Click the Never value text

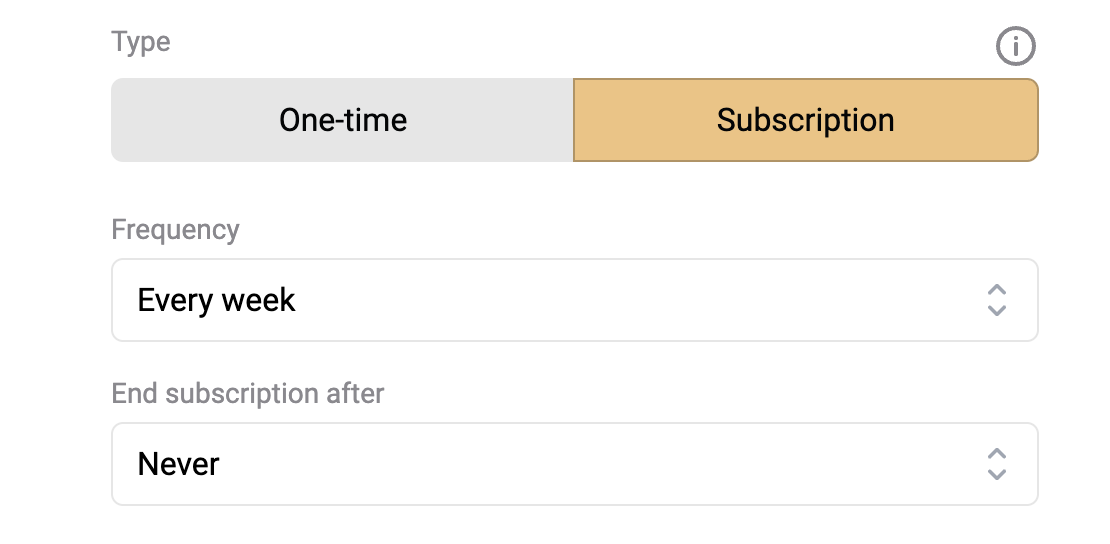point(178,465)
